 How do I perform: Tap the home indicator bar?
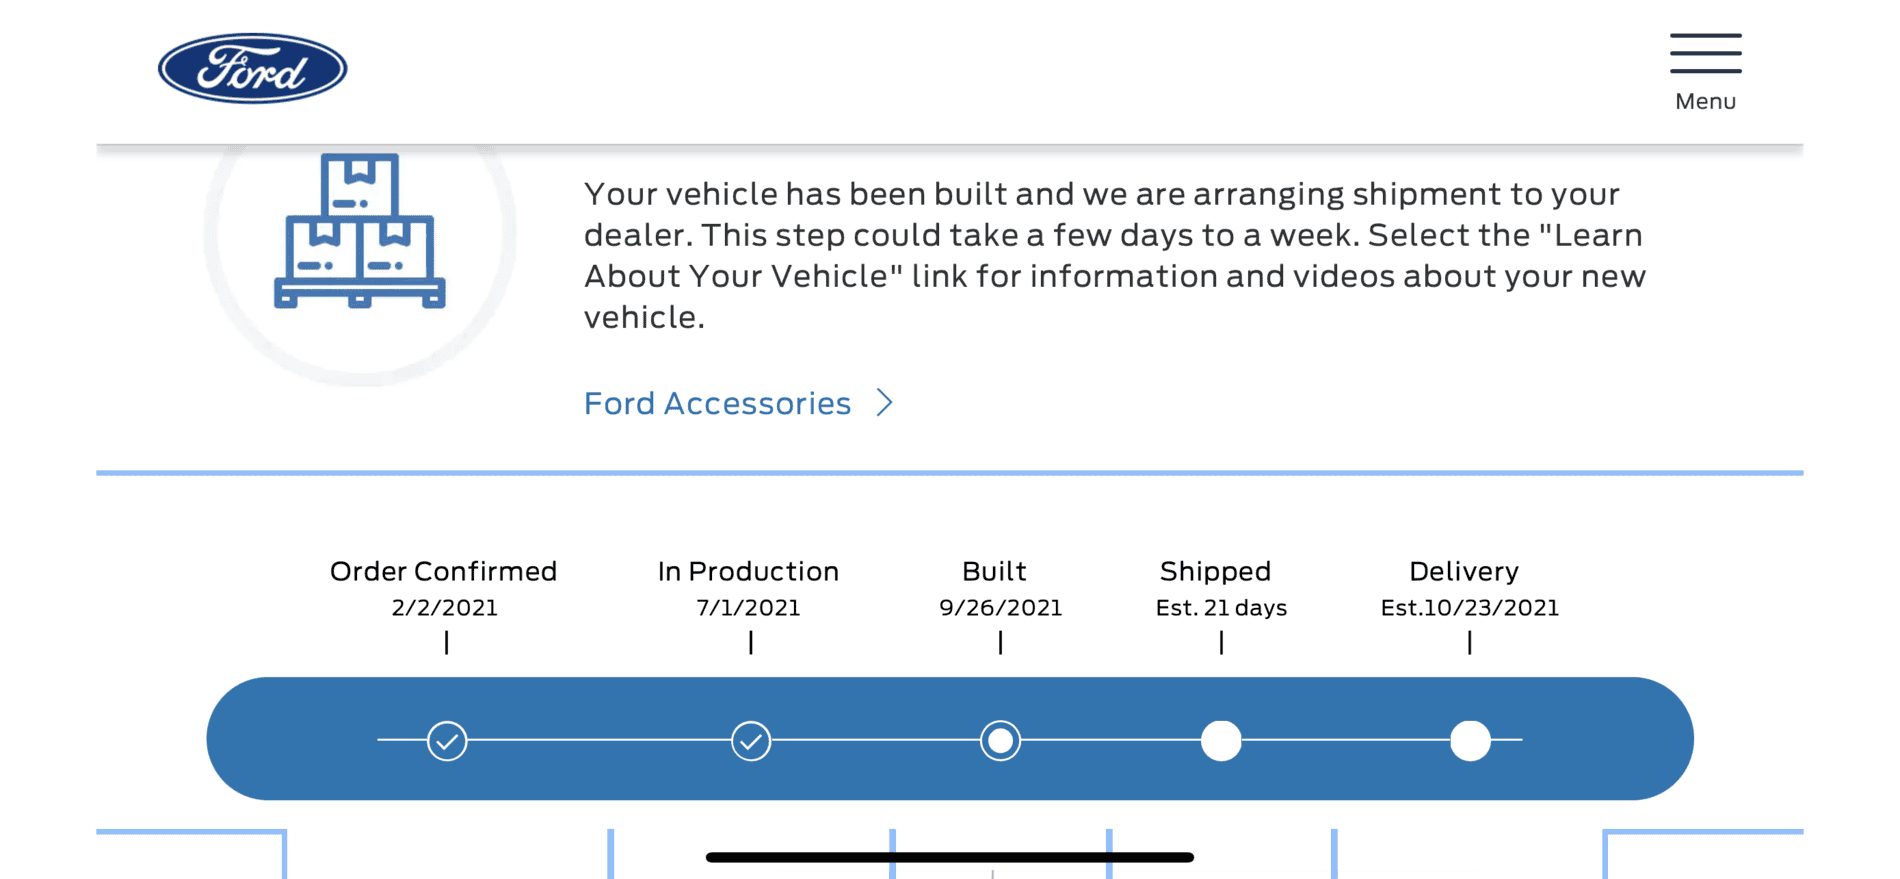[x=950, y=857]
